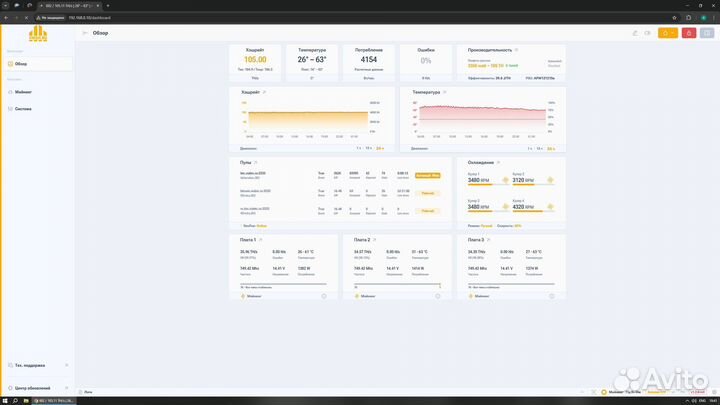Open Центр обновлений in sidebar
Image resolution: width=720 pixels, height=405 pixels.
[34, 386]
